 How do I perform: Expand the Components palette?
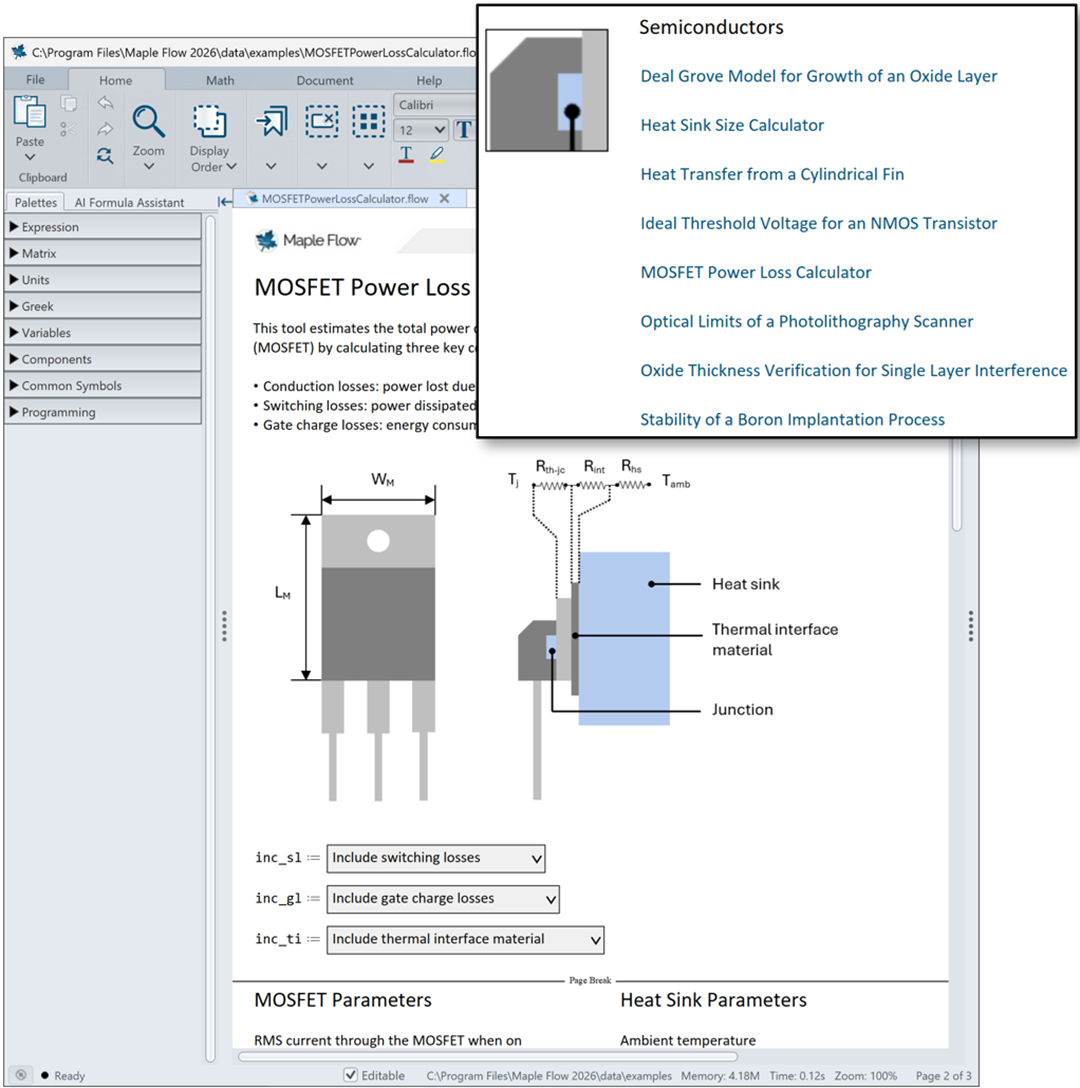(x=103, y=359)
